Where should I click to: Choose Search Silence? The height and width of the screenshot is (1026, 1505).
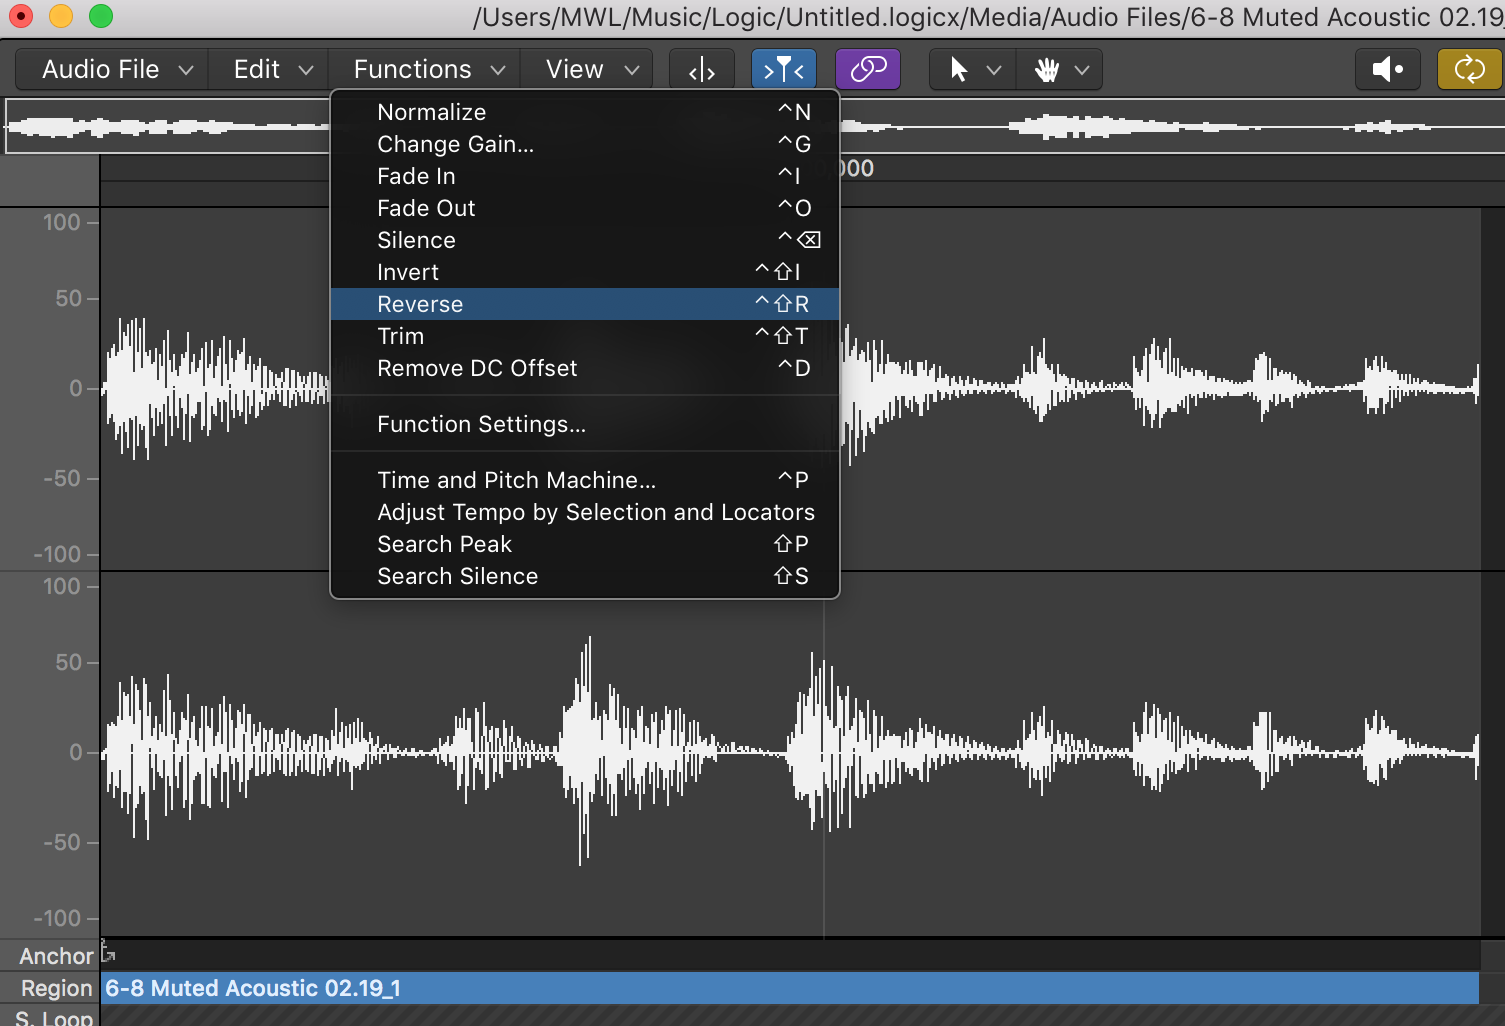(585, 576)
